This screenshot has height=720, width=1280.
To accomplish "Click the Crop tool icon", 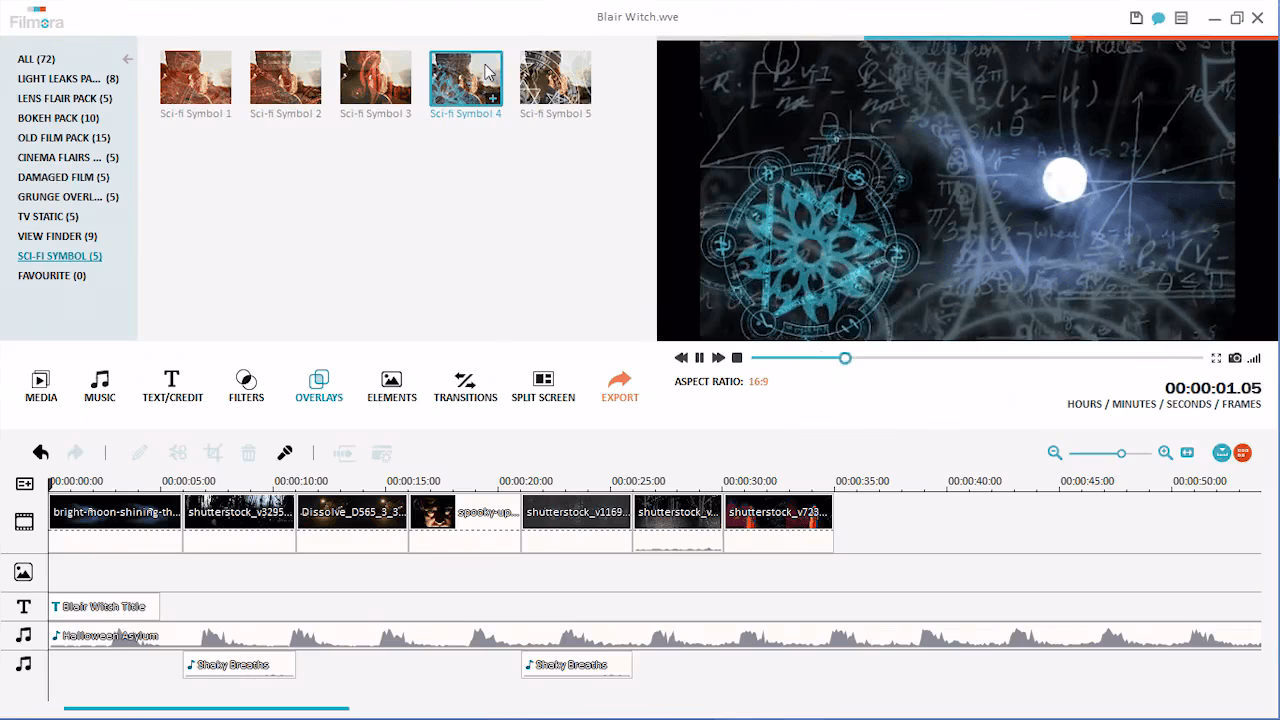I will click(x=213, y=453).
